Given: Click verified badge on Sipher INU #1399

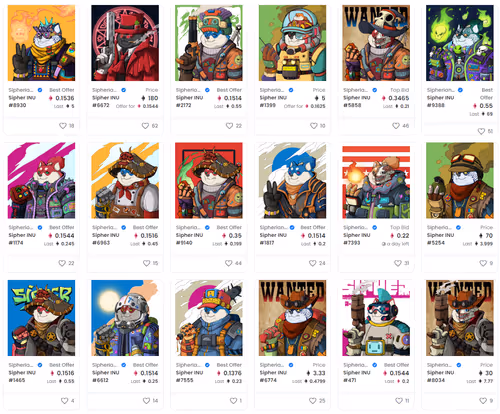Looking at the screenshot, I should 291,90.
